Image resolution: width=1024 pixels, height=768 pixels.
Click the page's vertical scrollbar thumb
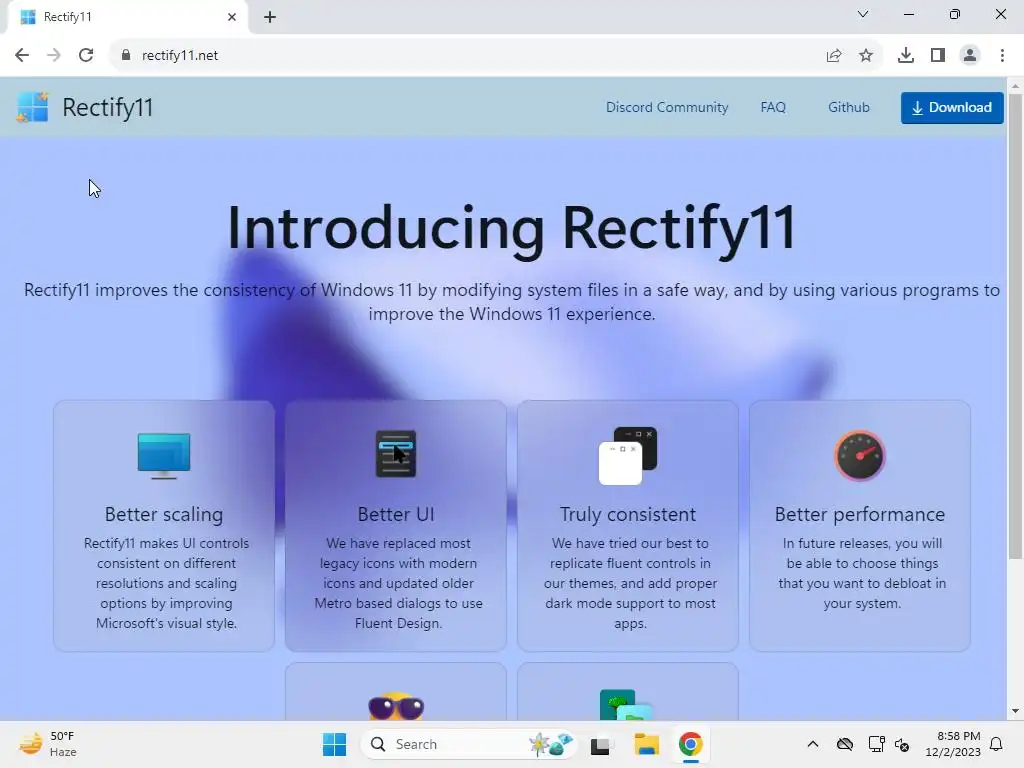[1015, 327]
